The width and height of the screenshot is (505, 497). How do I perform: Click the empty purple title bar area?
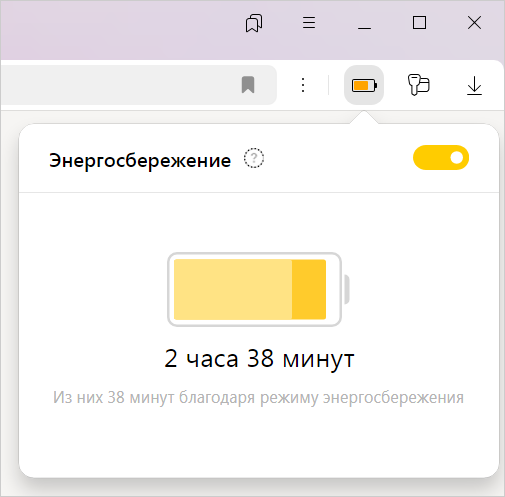117,30
